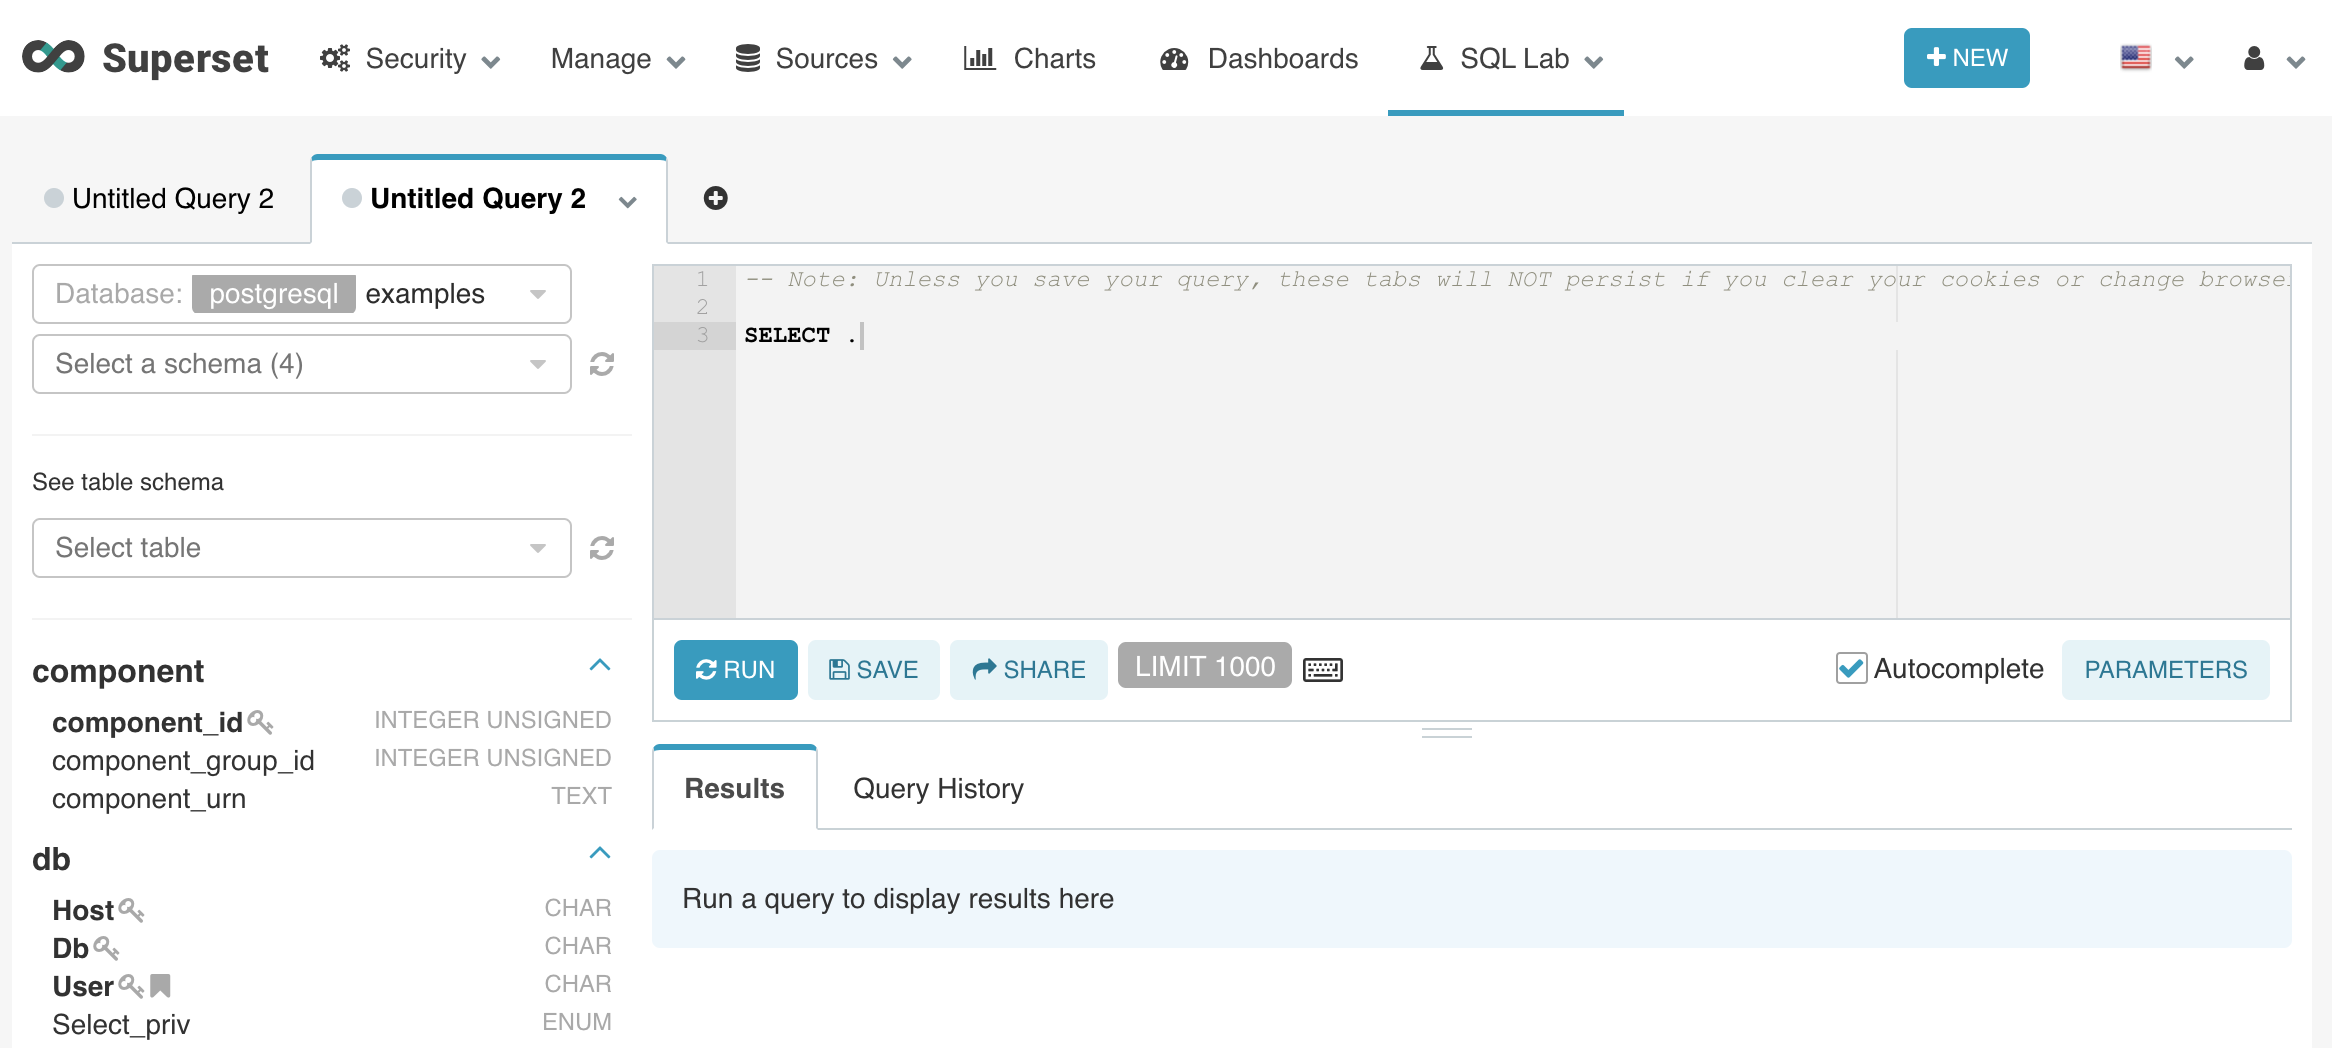
Task: Refresh the table list
Action: [x=602, y=548]
